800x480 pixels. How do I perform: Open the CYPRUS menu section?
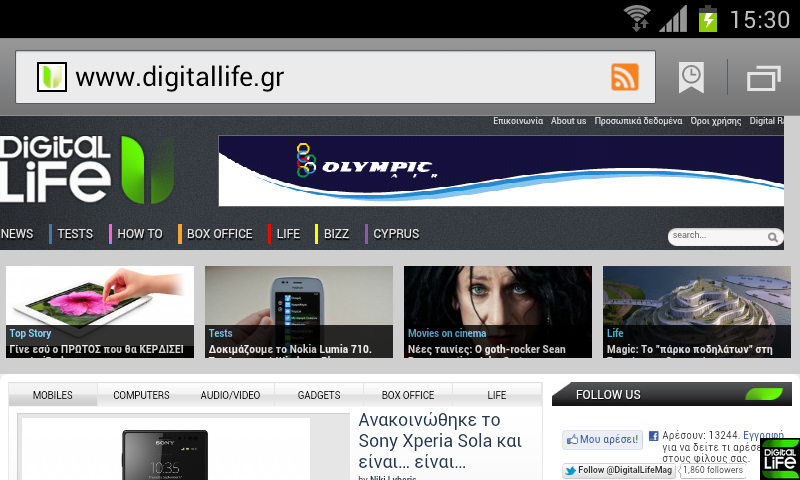coord(396,234)
